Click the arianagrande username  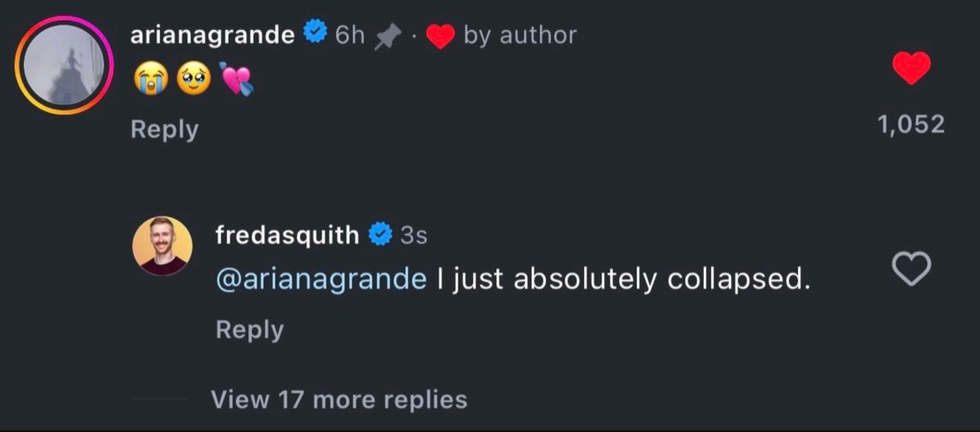coord(212,35)
